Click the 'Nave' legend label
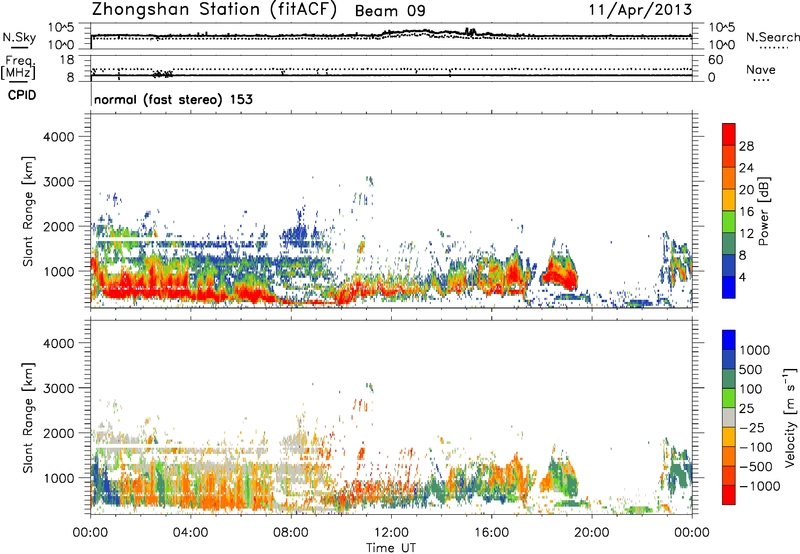This screenshot has width=800, height=554. click(761, 69)
